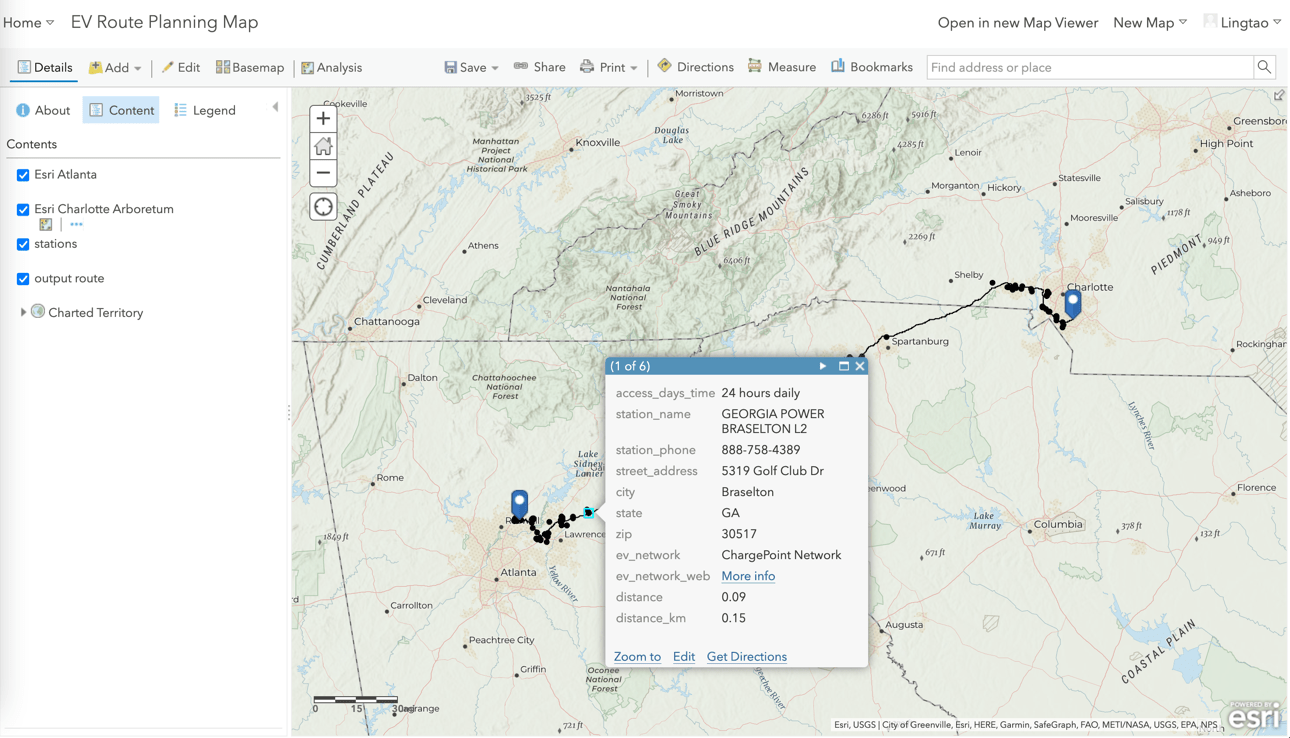Switch to the About tab
The width and height of the screenshot is (1290, 738).
click(x=43, y=110)
